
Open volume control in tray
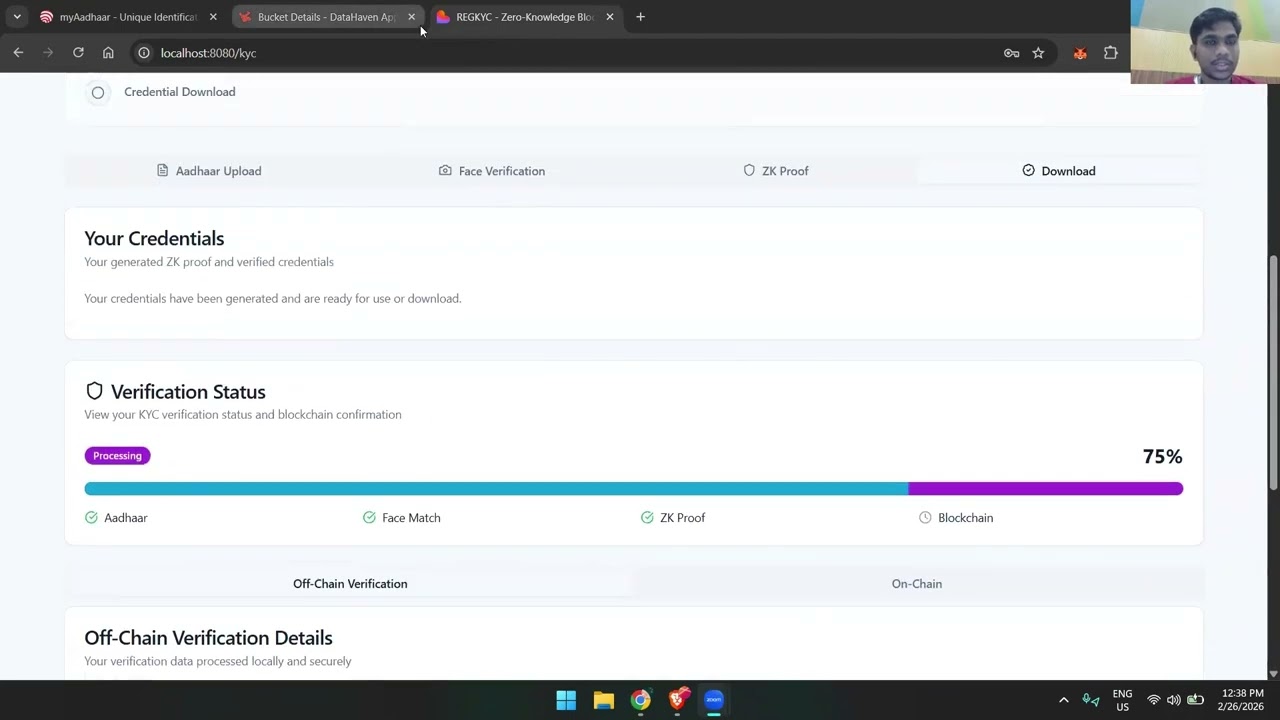click(x=1173, y=700)
